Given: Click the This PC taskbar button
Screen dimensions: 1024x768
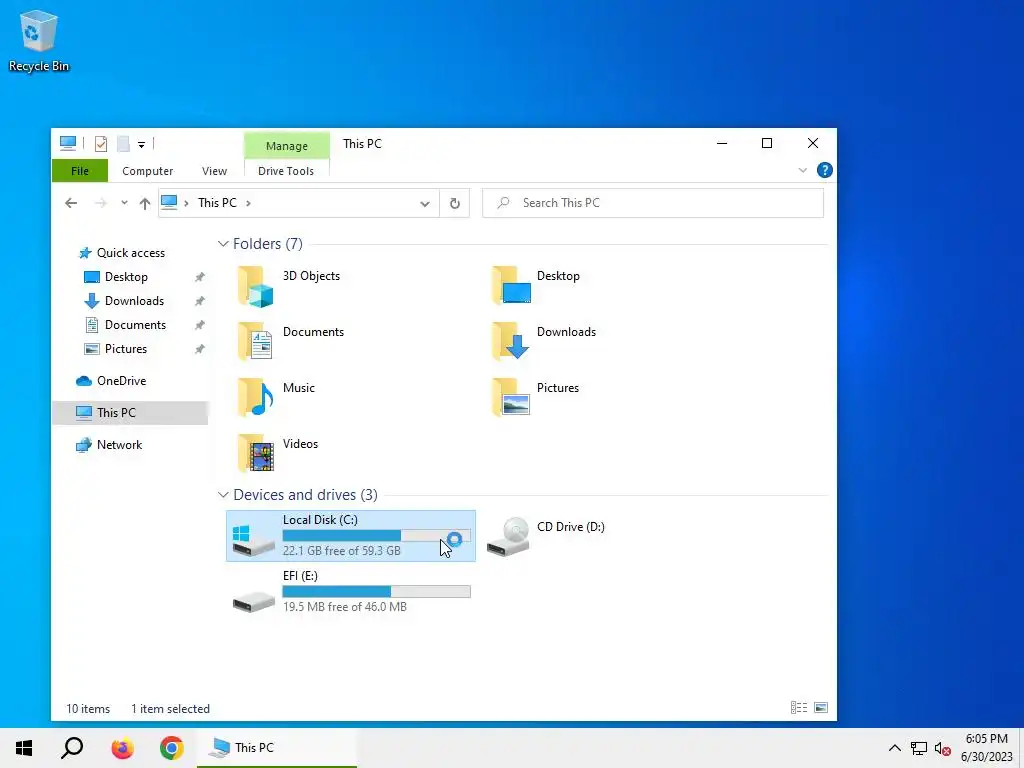Looking at the screenshot, I should pos(277,748).
